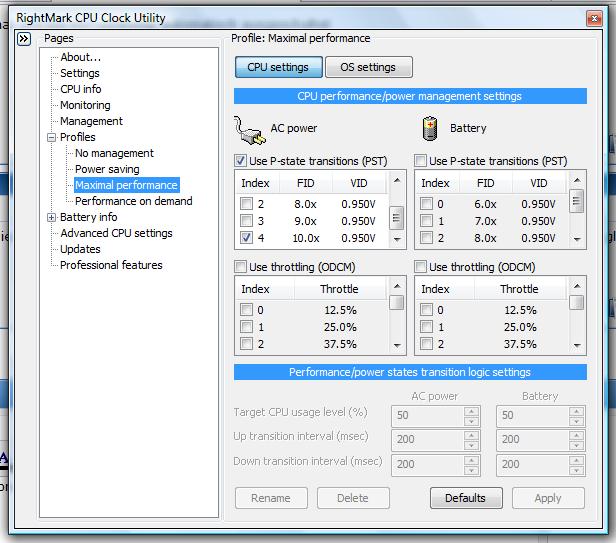Check AC power P-state index 3 (9.0x)
This screenshot has height=543, width=616.
click(x=246, y=220)
